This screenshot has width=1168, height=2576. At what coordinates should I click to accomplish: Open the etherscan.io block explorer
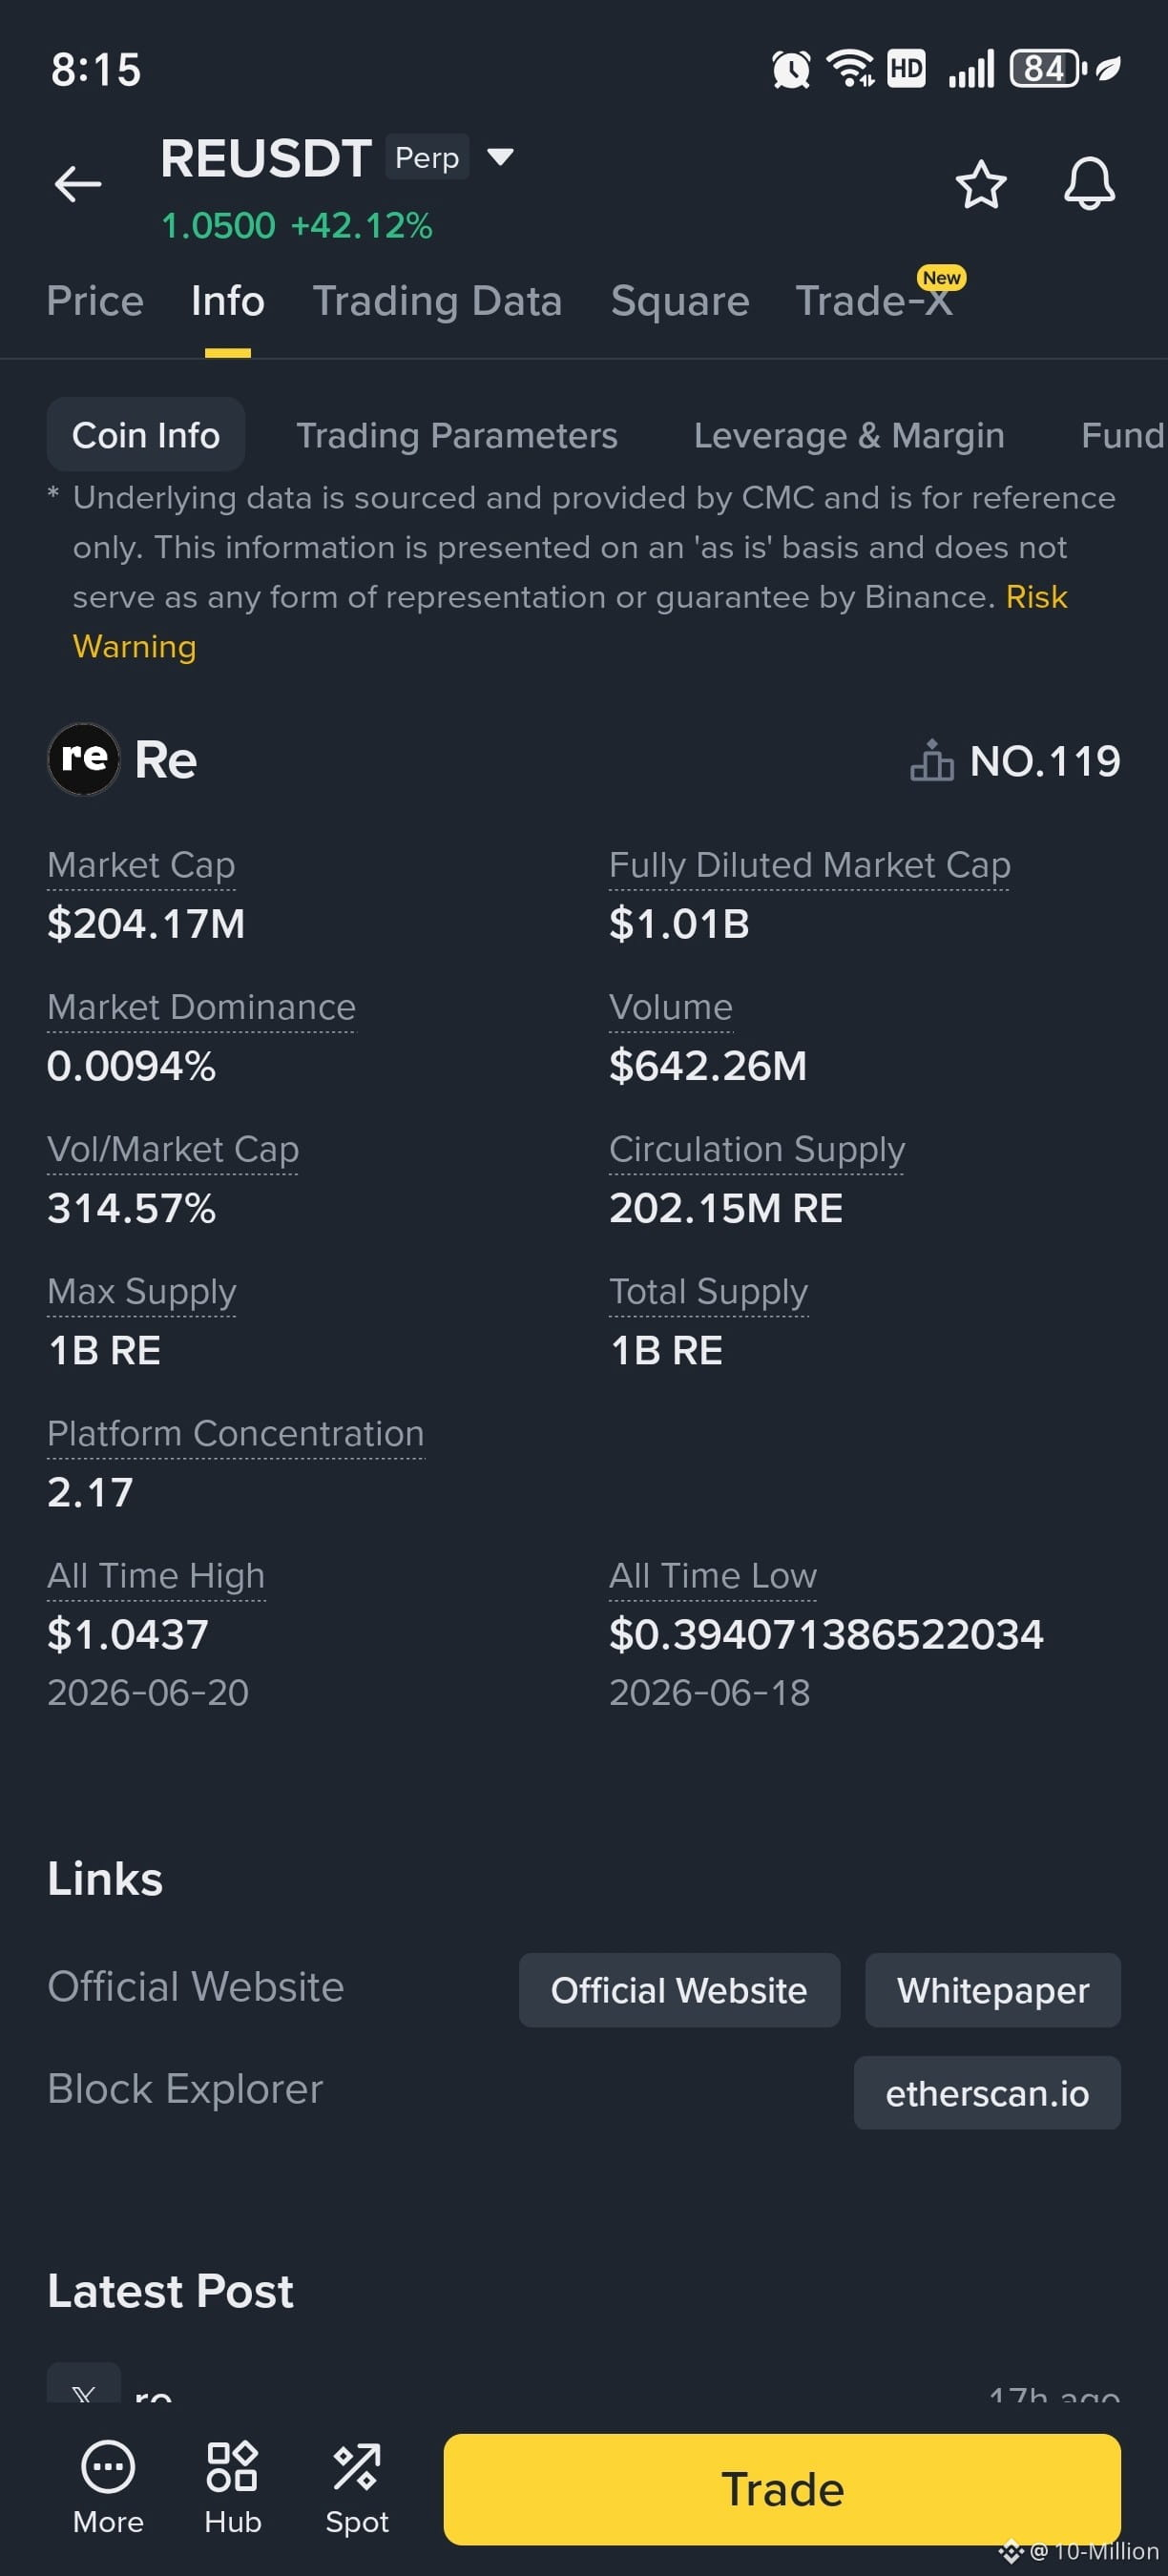coord(986,2093)
